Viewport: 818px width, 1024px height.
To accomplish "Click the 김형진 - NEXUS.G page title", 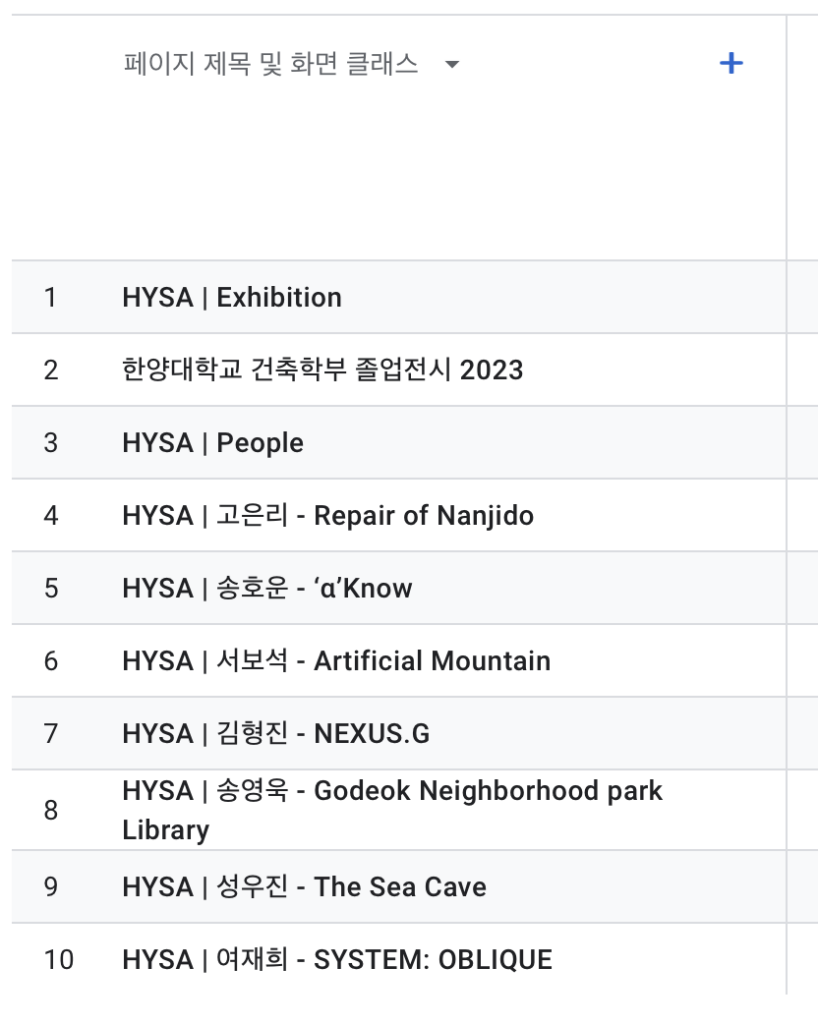I will tap(276, 734).
